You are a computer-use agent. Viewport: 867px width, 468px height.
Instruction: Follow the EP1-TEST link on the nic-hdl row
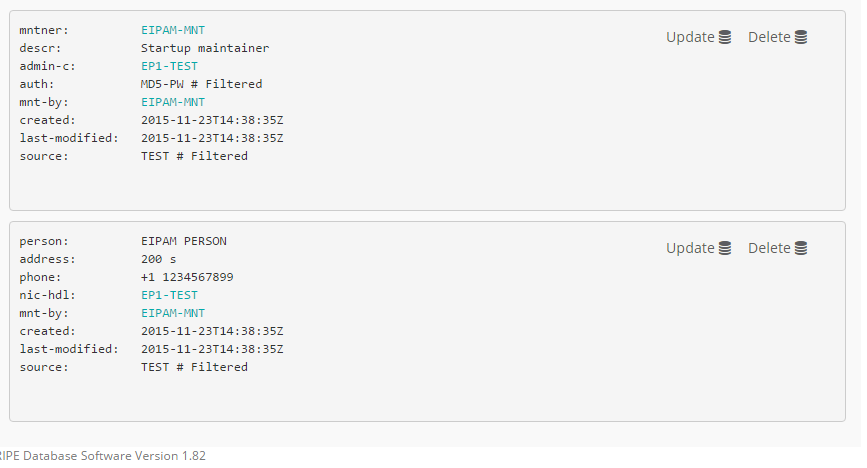coord(169,295)
